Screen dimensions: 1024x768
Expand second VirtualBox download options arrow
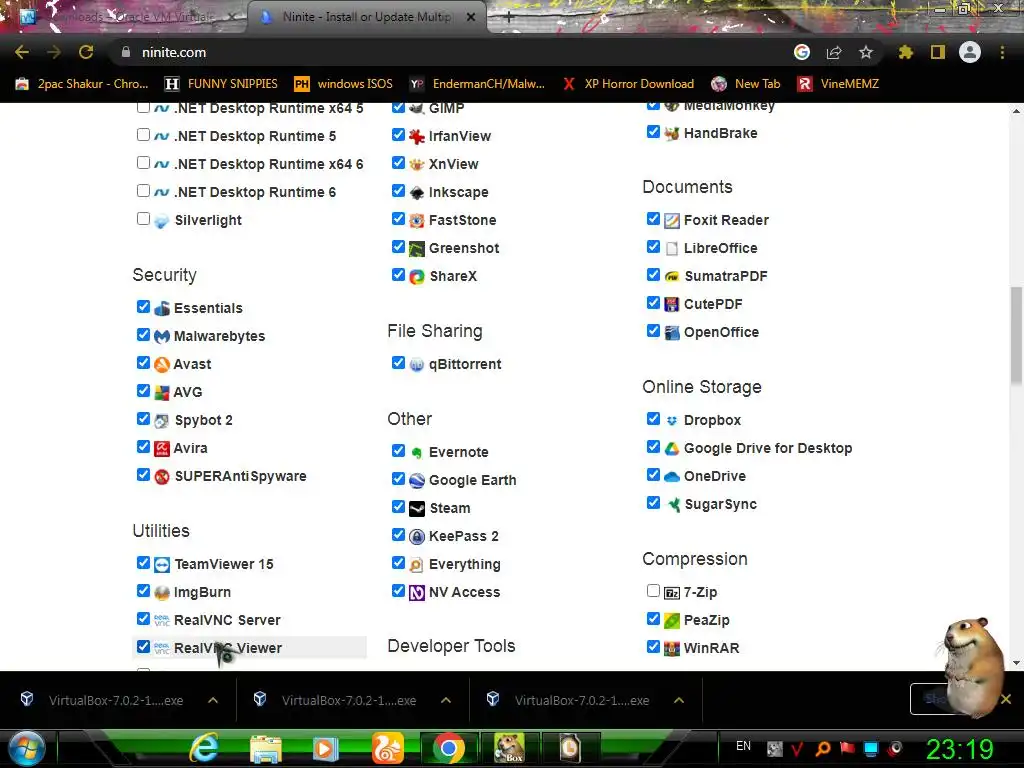[446, 700]
